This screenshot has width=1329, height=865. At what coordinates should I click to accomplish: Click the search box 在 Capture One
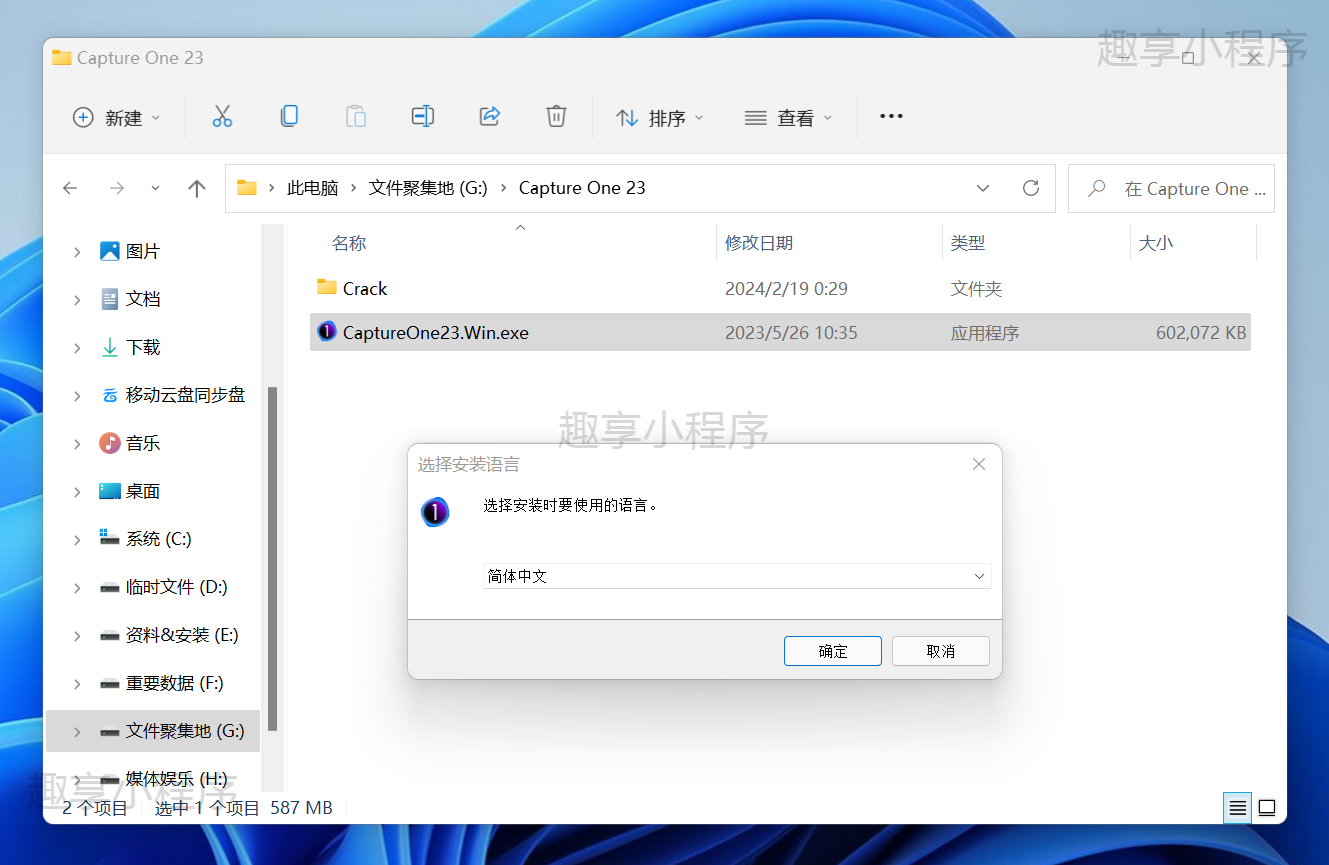point(1171,188)
